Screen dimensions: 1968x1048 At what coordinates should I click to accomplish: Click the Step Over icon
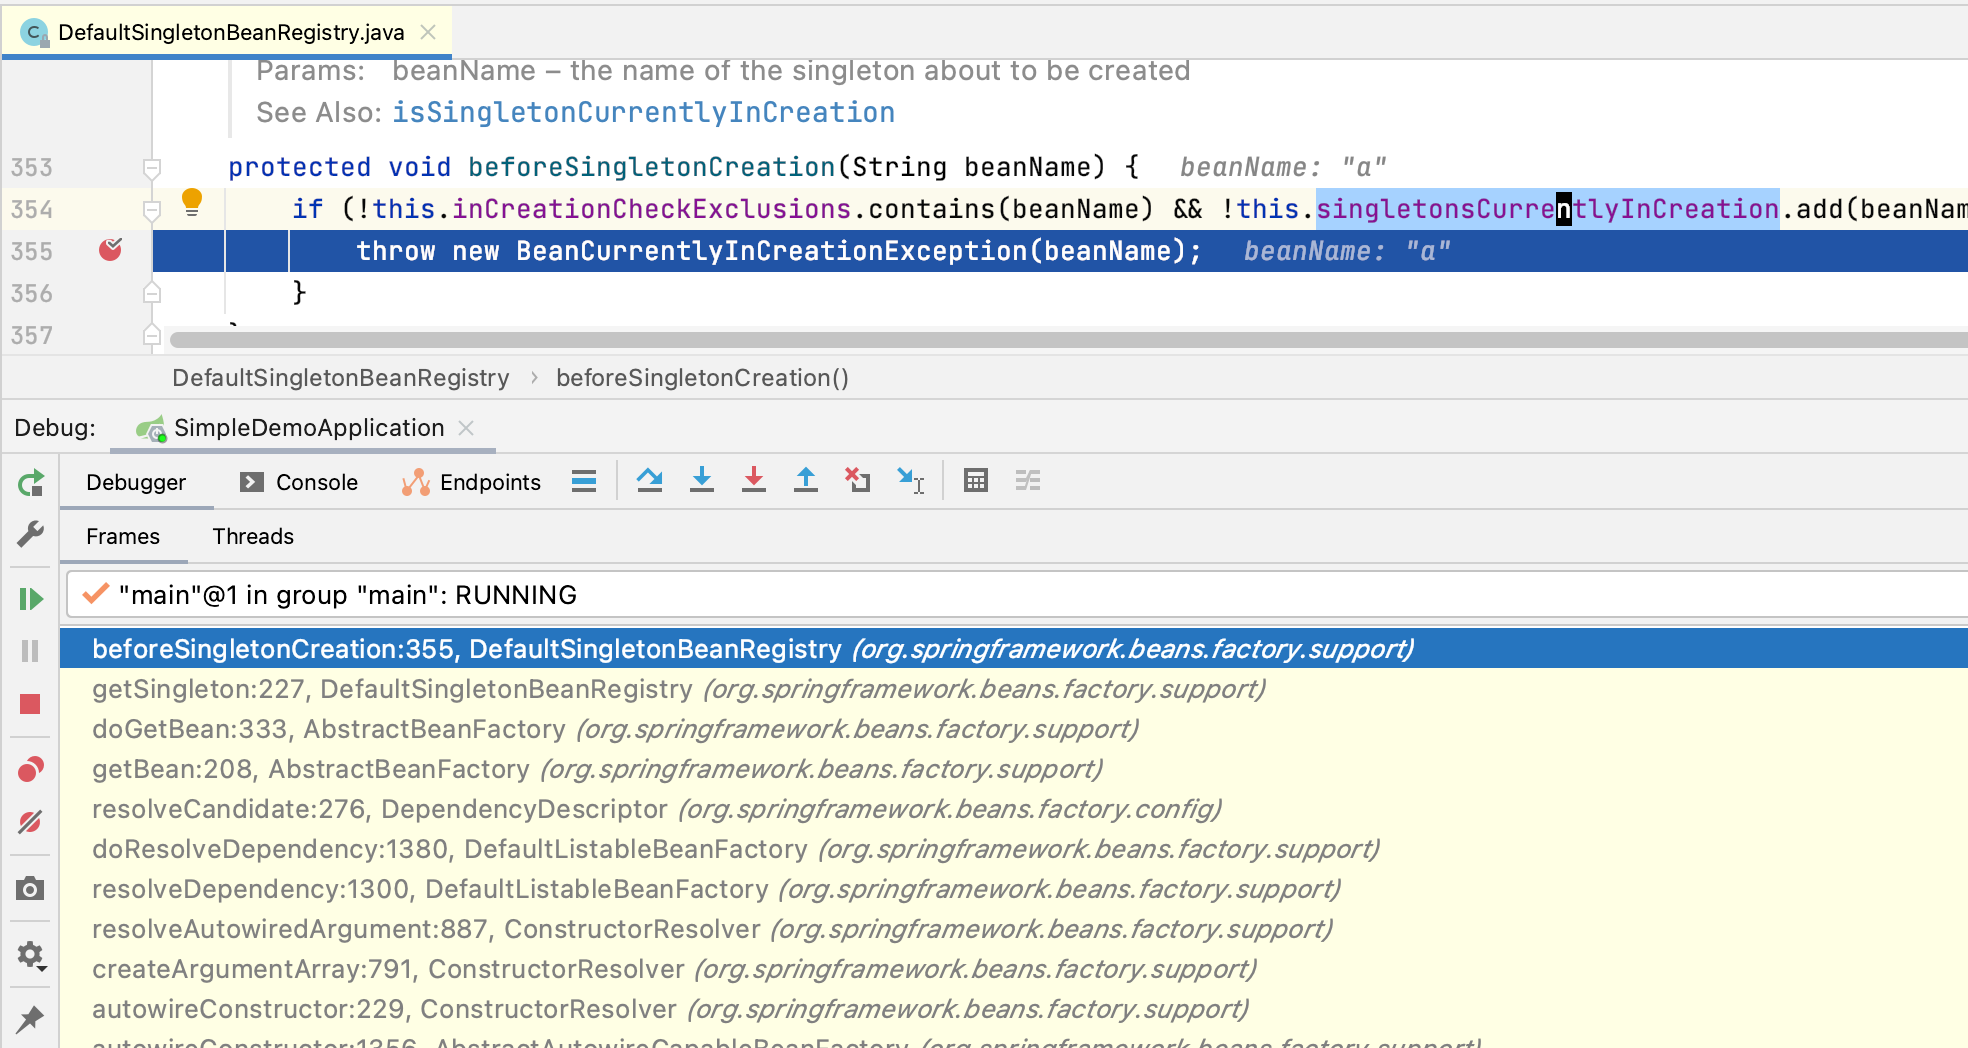[x=650, y=481]
